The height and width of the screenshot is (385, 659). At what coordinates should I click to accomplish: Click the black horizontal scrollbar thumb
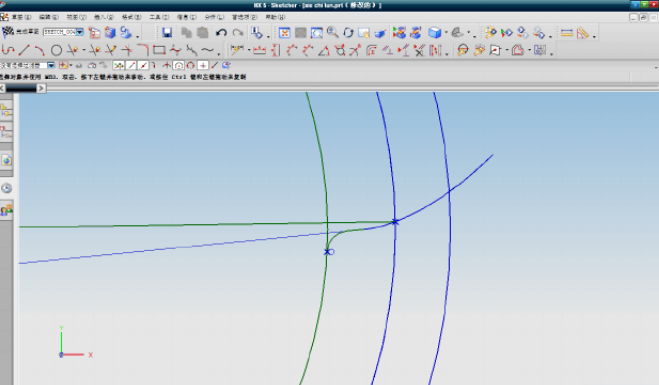point(21,88)
